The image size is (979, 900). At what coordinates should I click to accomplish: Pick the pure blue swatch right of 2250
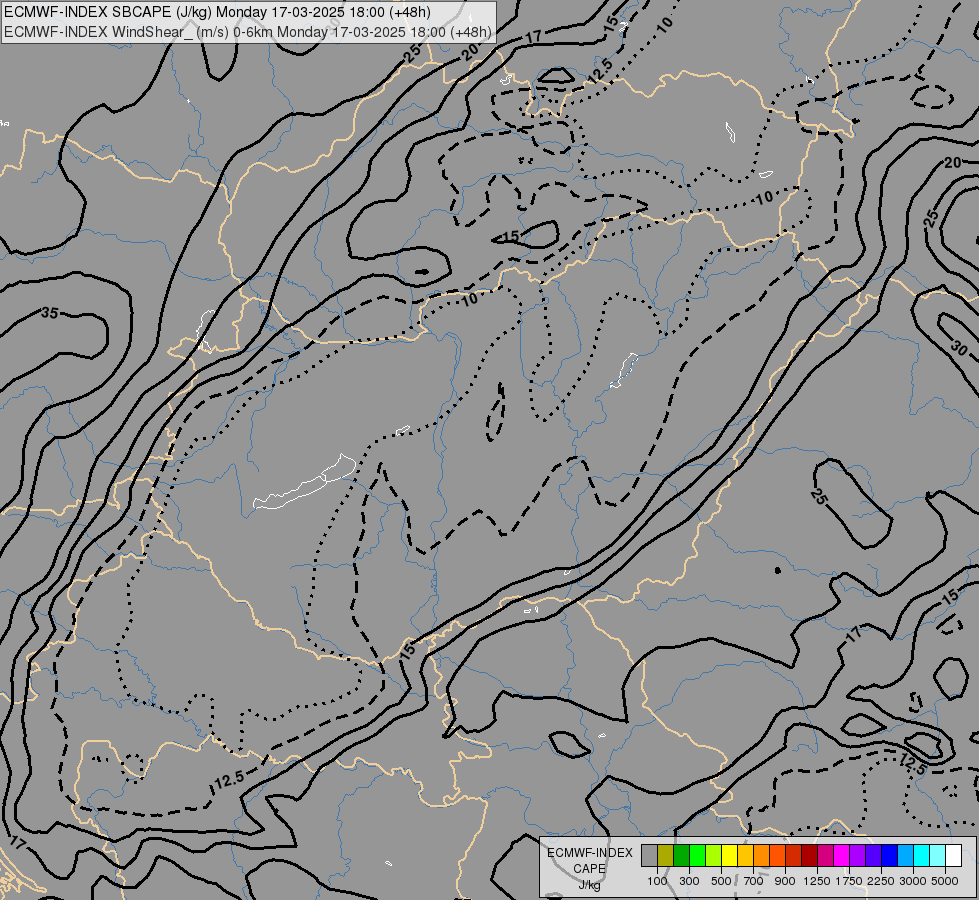click(890, 856)
